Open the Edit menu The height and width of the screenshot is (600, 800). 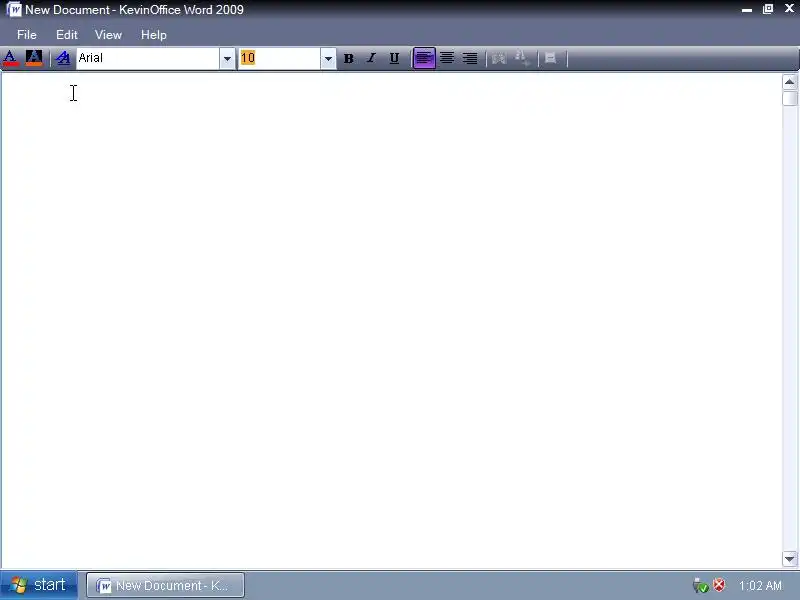67,35
